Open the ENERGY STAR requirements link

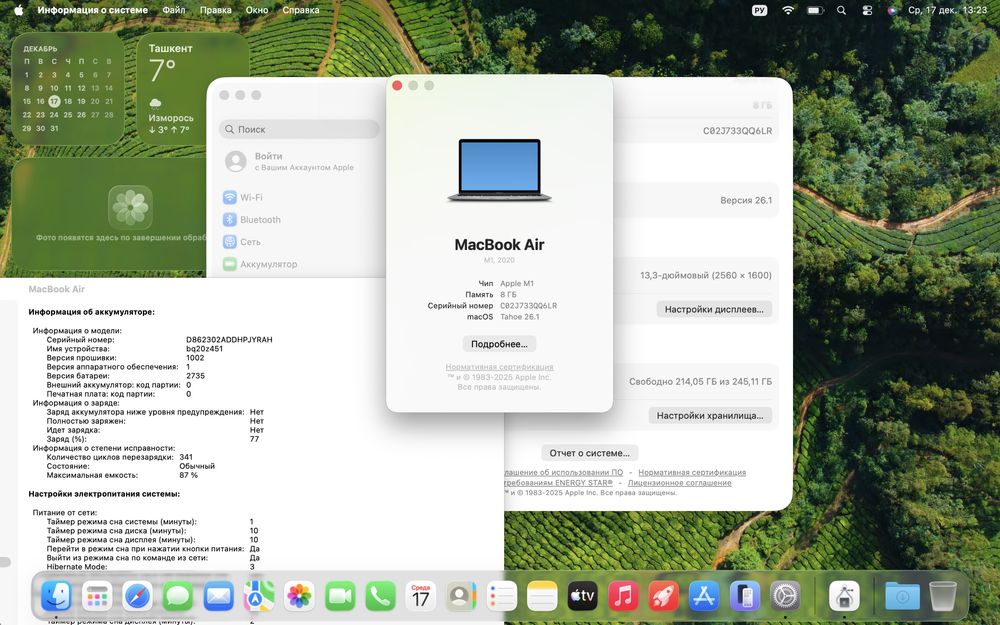(x=558, y=483)
